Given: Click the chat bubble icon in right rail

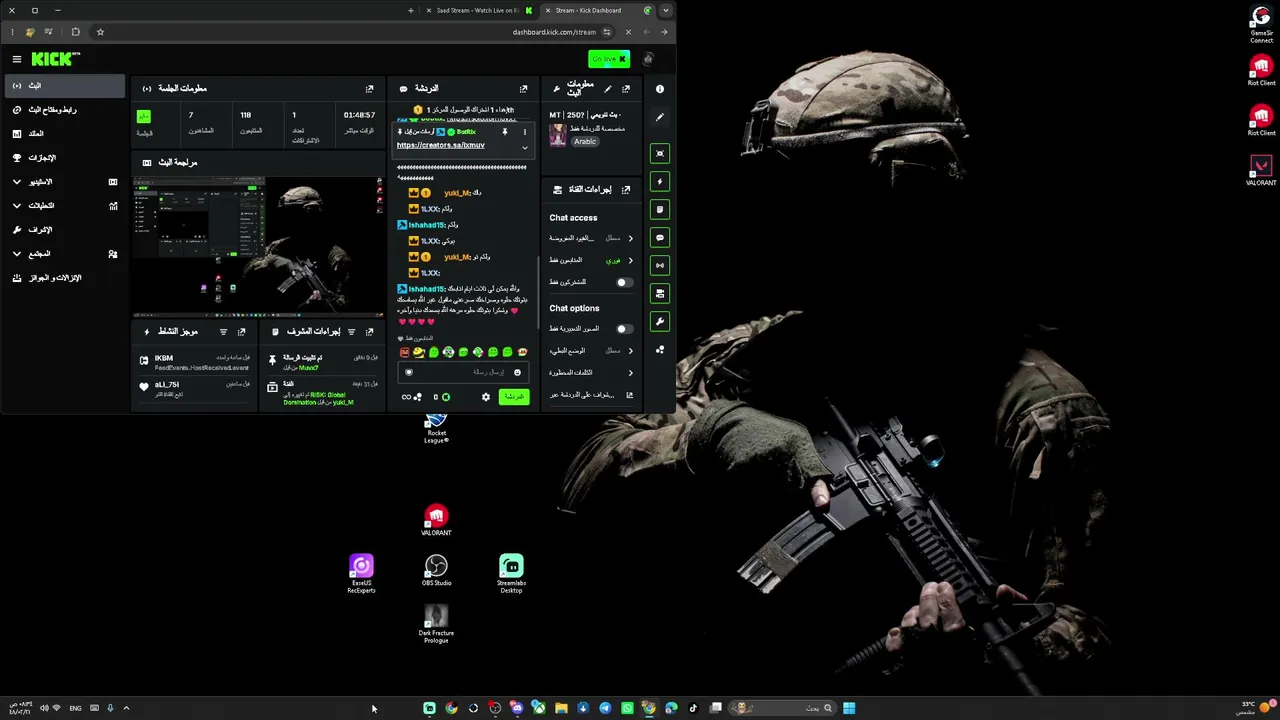Looking at the screenshot, I should [x=660, y=238].
